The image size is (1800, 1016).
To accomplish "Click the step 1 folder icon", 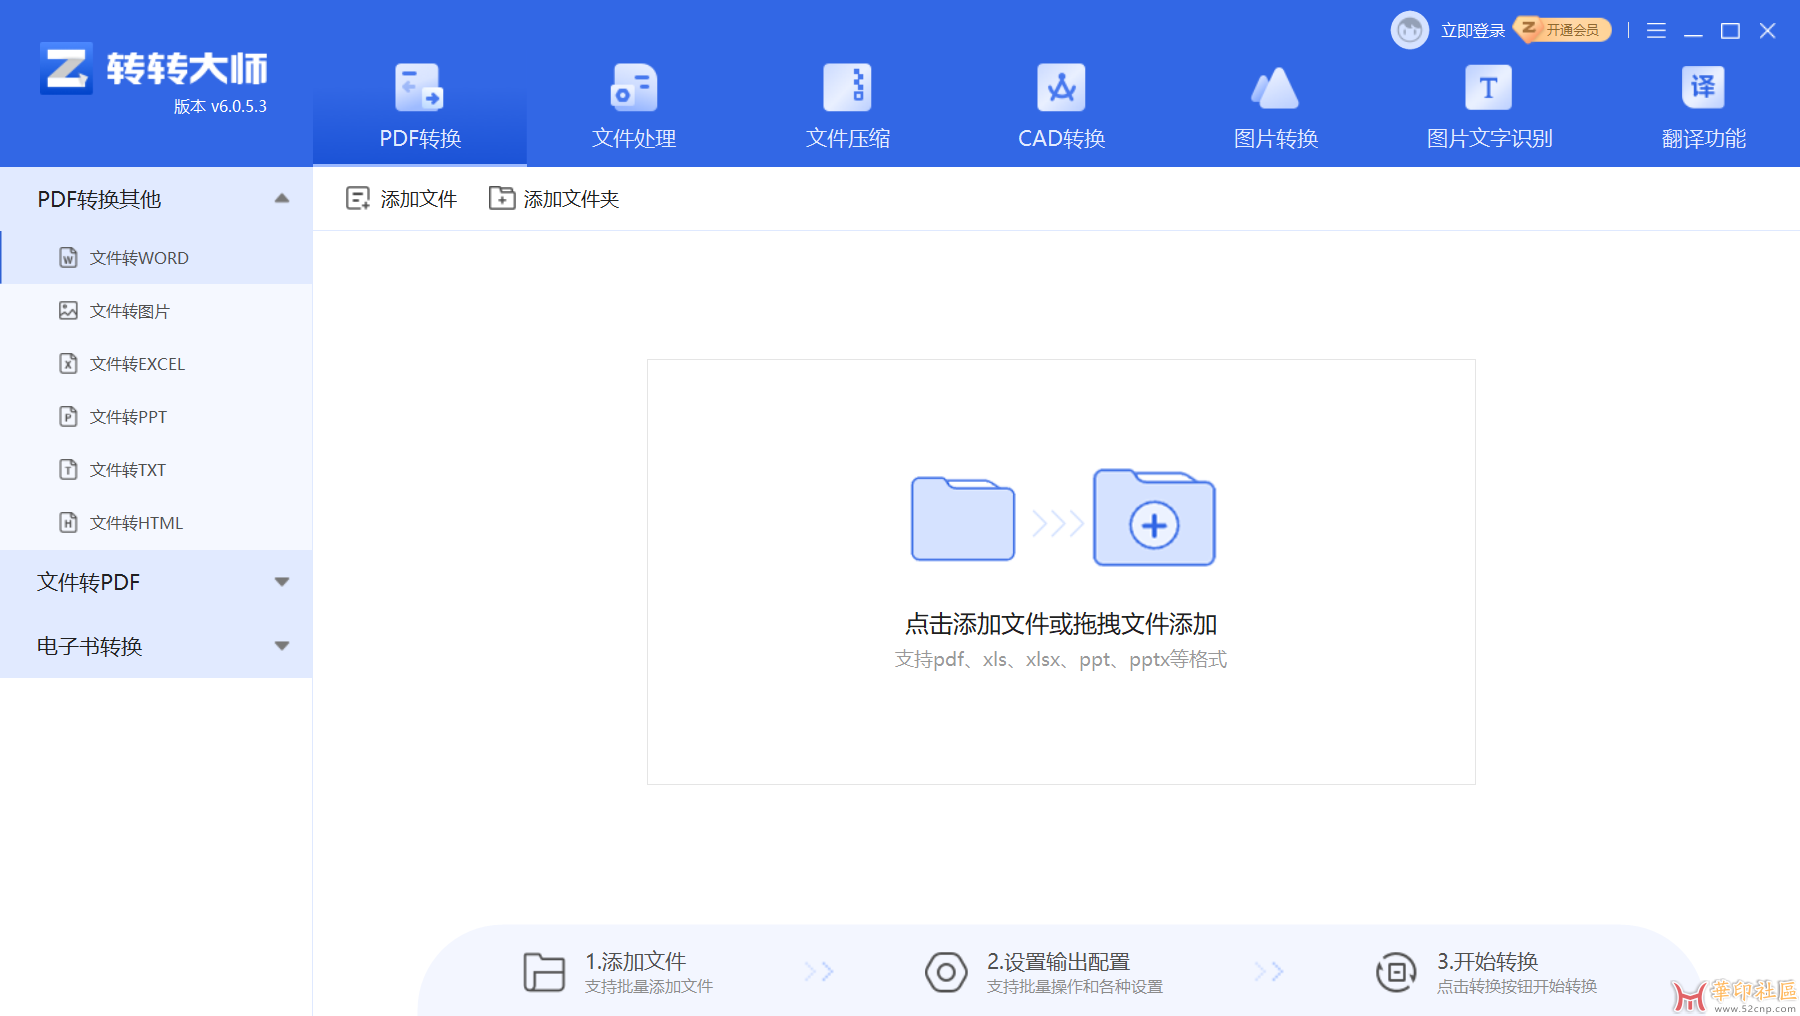I will point(544,972).
